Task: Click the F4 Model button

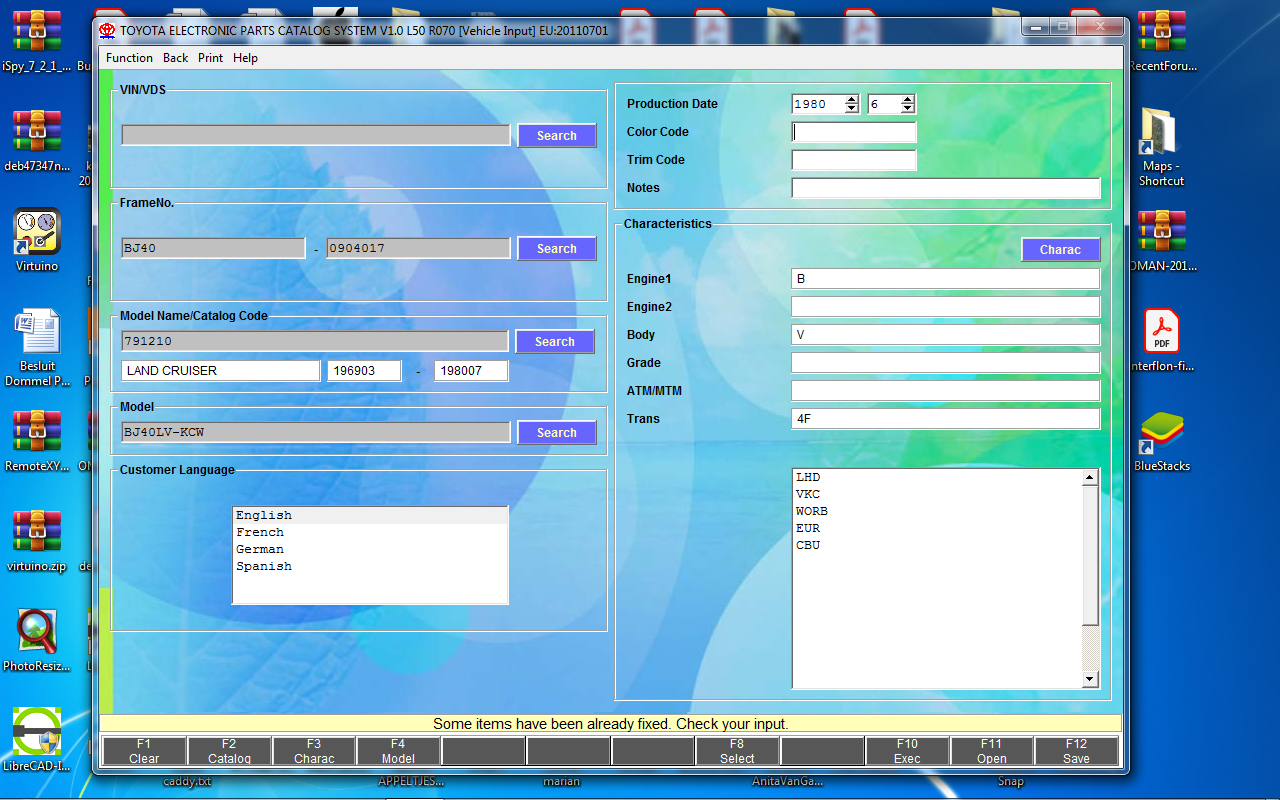Action: click(398, 751)
